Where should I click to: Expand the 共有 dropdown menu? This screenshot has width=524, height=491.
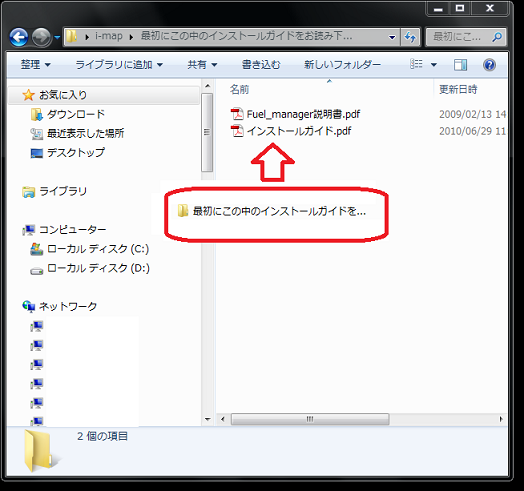[x=202, y=64]
